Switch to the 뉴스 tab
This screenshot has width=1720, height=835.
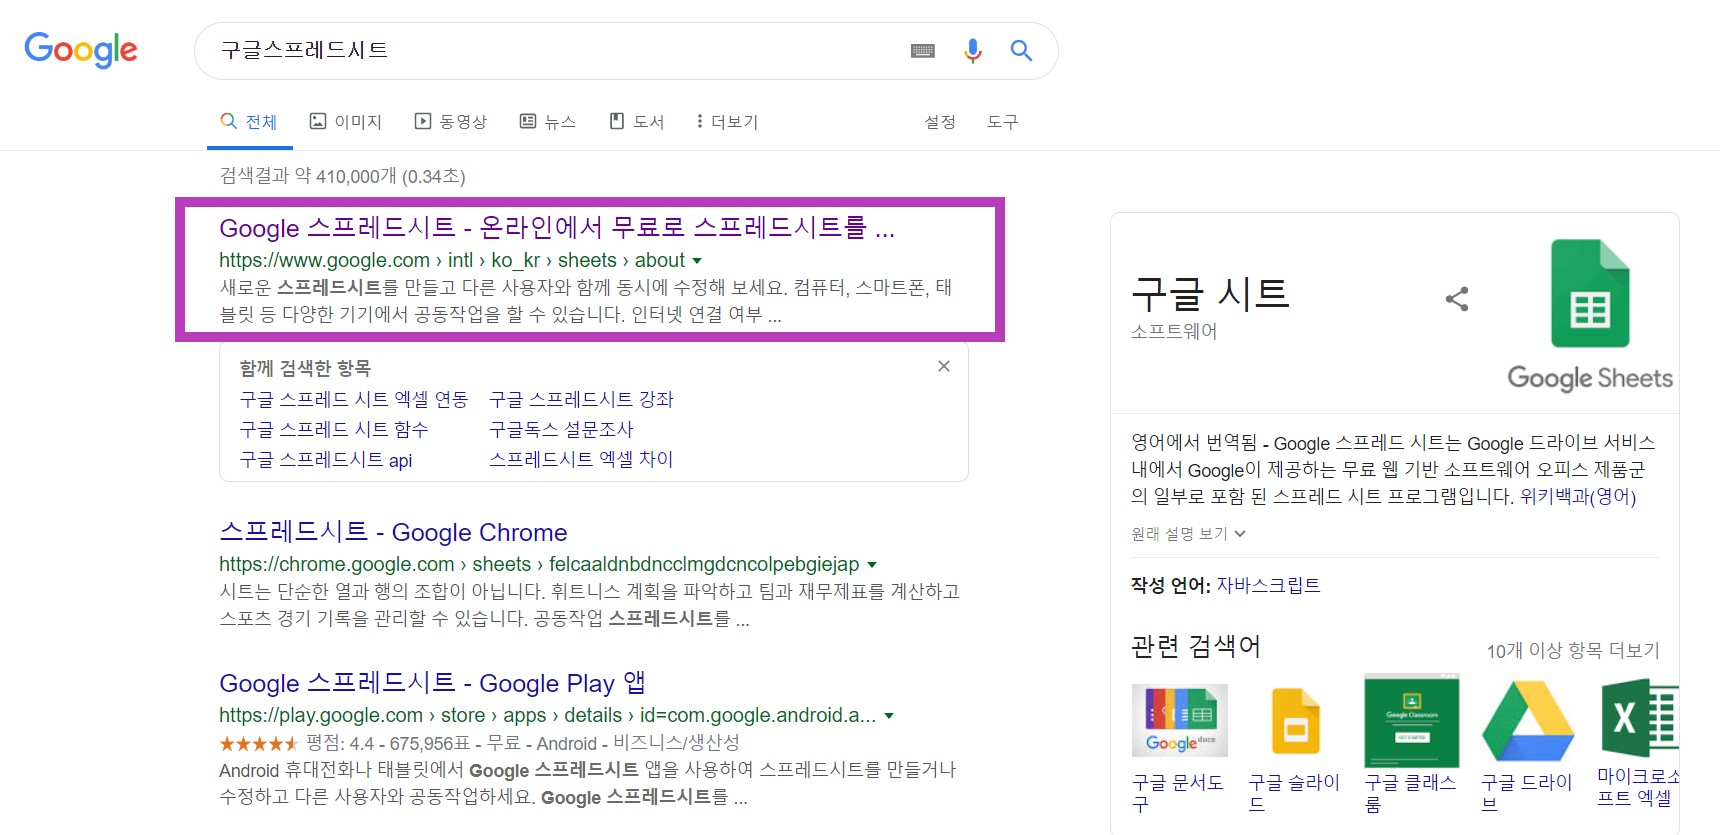548,122
